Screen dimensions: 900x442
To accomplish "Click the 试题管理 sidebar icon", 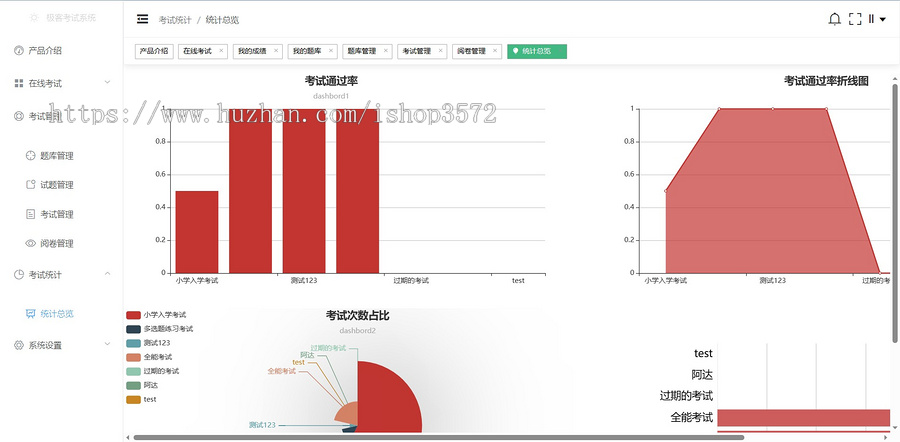I will (x=30, y=185).
